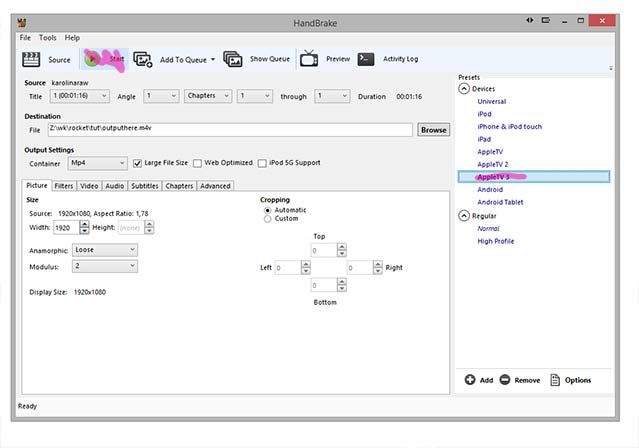639x448 pixels.
Task: Select the iPod preset
Action: pyautogui.click(x=485, y=114)
